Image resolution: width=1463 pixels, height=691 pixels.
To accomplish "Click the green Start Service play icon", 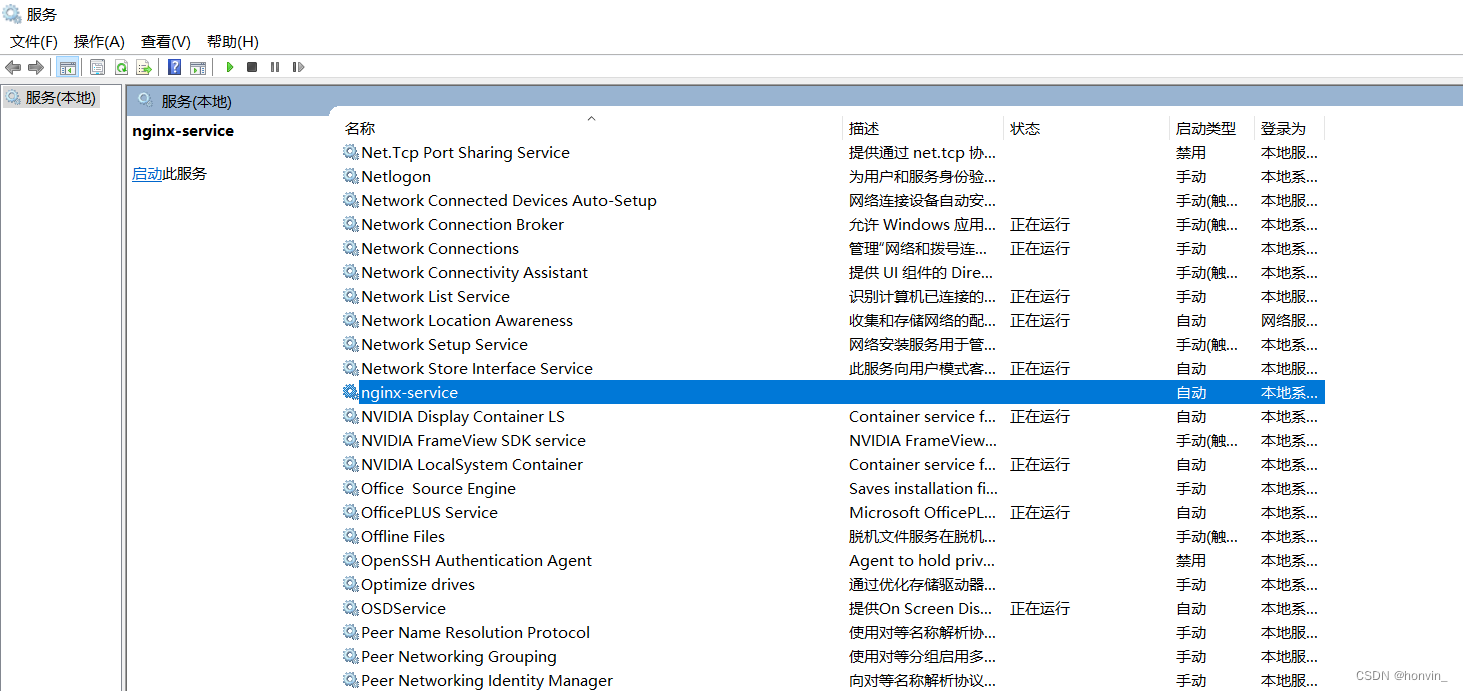I will coord(230,67).
